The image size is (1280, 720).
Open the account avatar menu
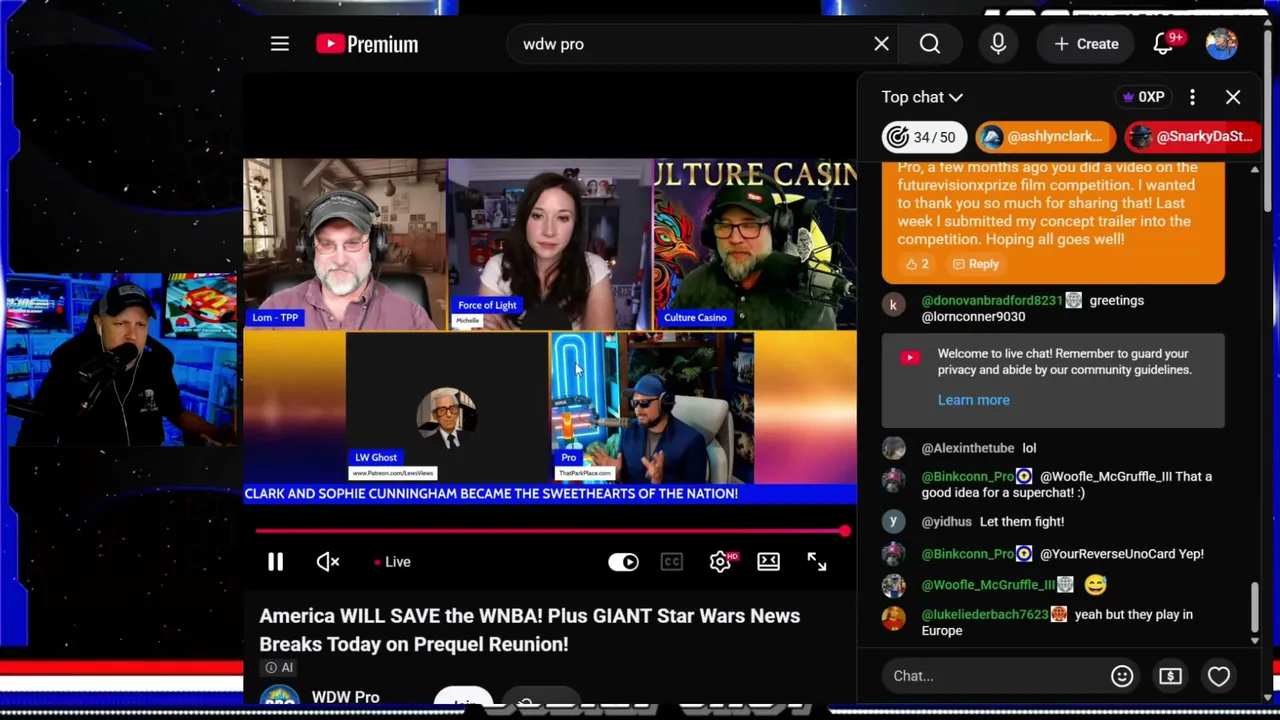pos(1221,44)
